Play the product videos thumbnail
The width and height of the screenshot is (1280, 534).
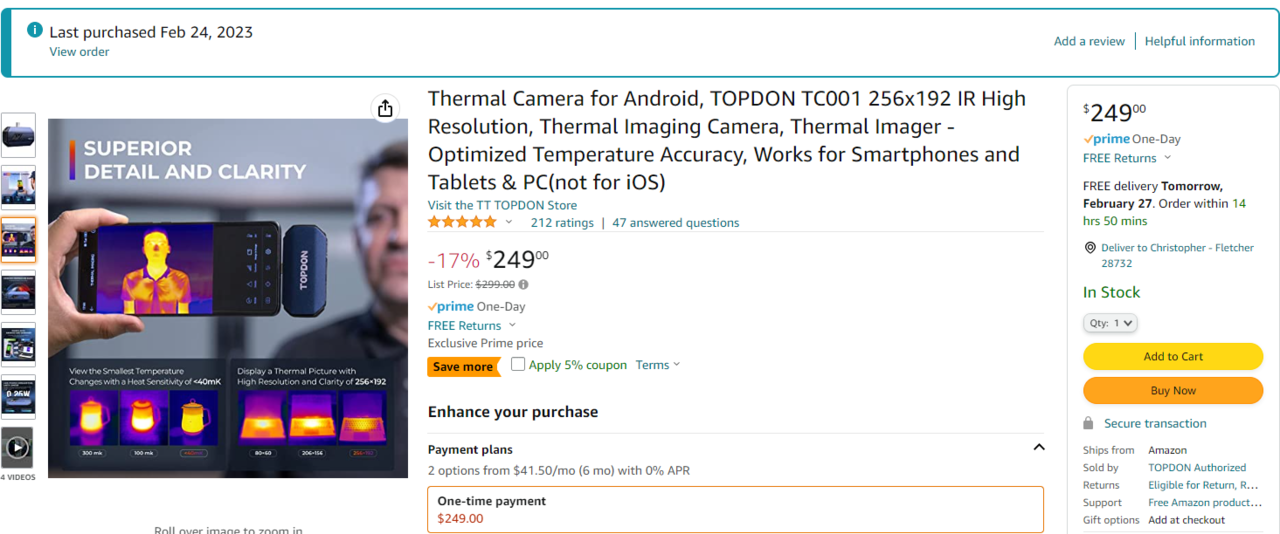18,448
